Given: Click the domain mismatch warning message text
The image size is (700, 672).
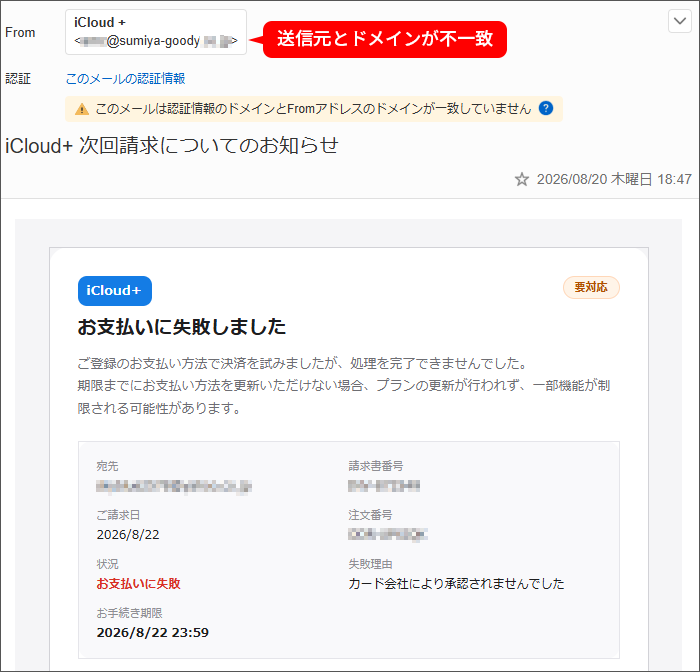Looking at the screenshot, I should pos(313,109).
